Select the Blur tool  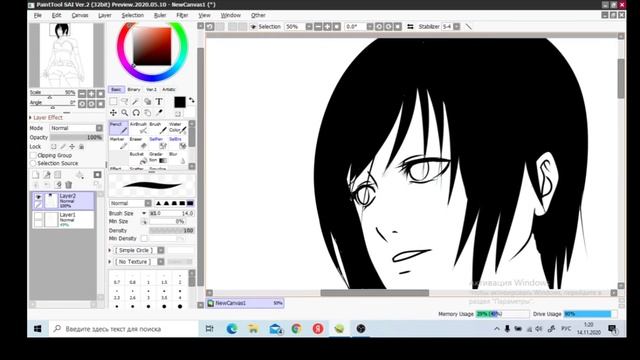pyautogui.click(x=178, y=158)
